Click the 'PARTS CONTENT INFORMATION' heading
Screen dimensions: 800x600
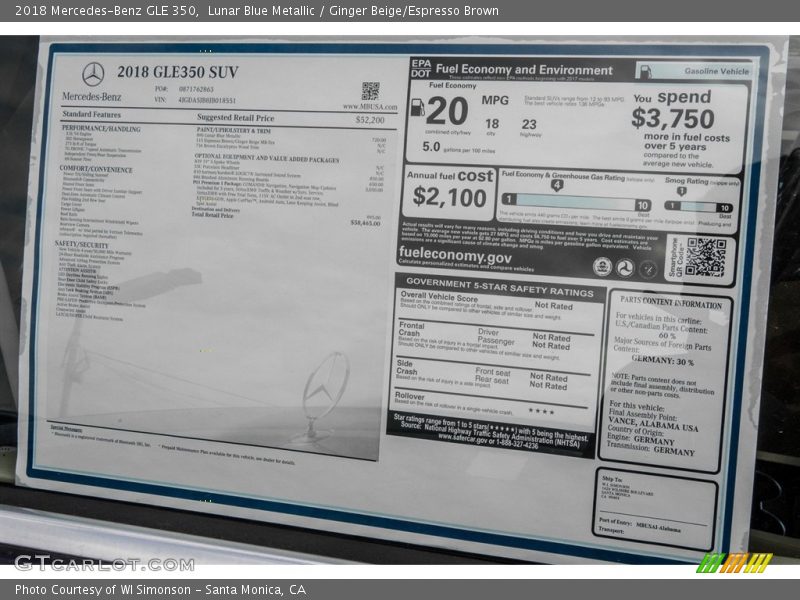pyautogui.click(x=671, y=303)
